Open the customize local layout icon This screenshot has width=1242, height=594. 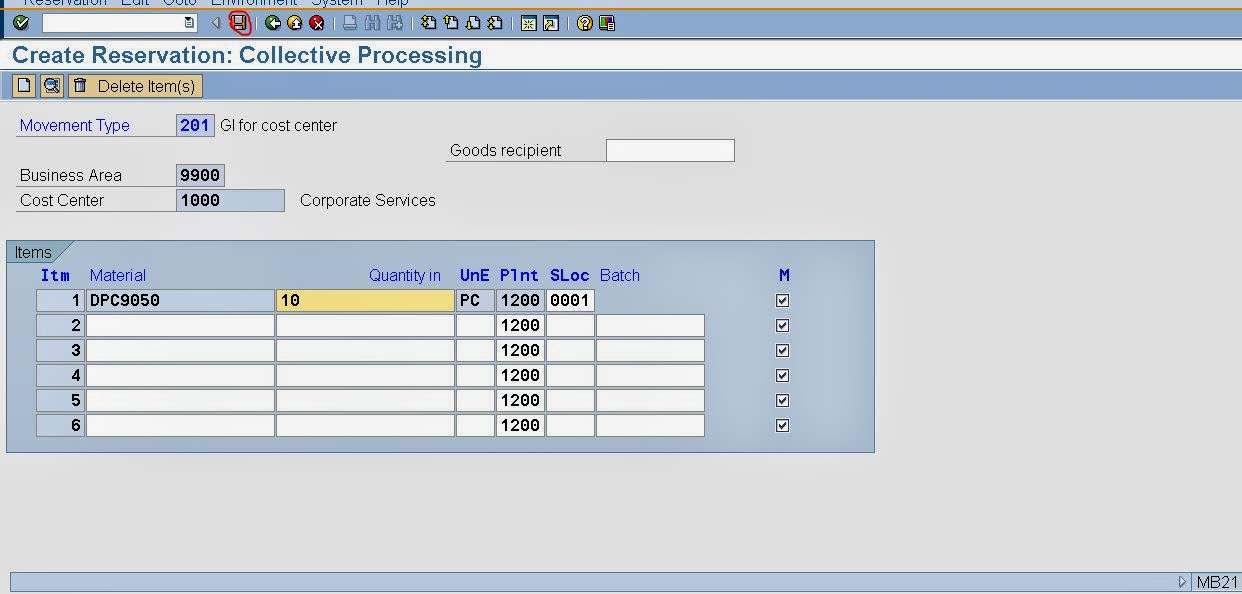(x=605, y=24)
